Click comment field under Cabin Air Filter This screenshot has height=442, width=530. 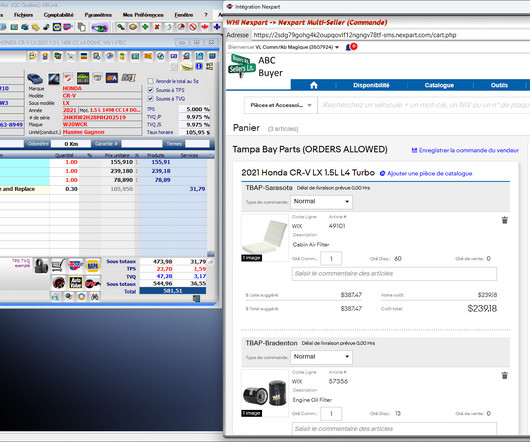click(394, 274)
